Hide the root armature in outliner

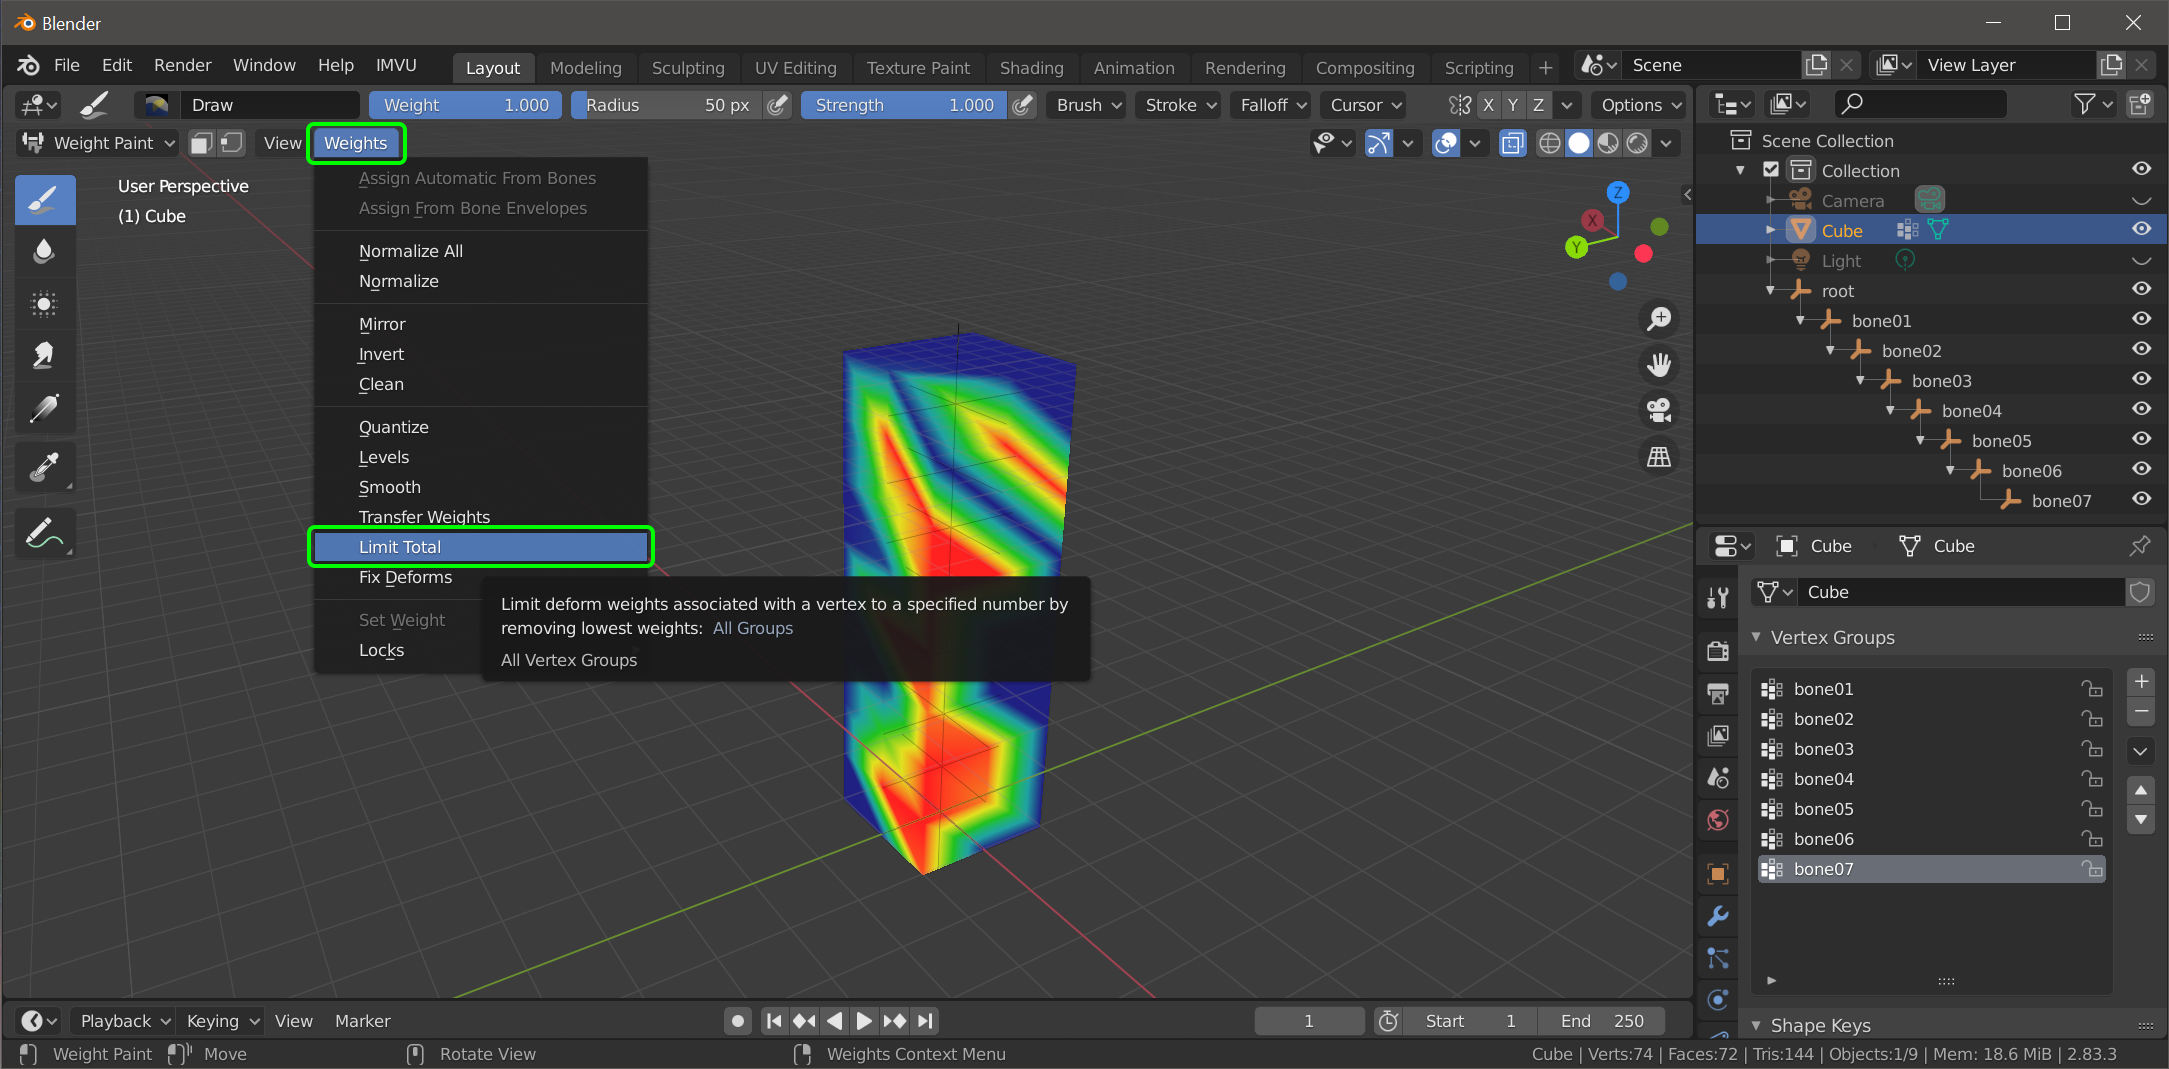2141,289
